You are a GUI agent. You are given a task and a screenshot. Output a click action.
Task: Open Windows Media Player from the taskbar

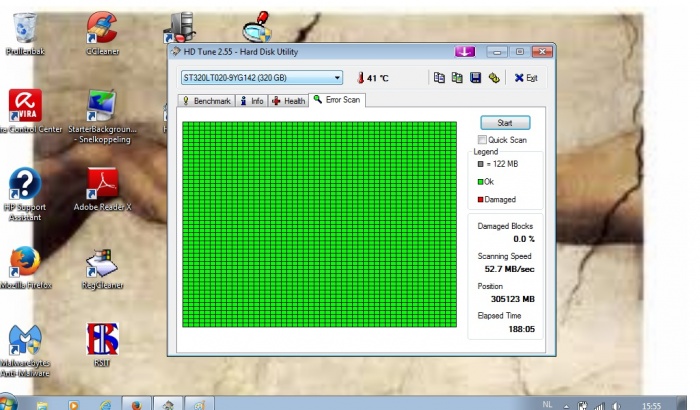74,404
